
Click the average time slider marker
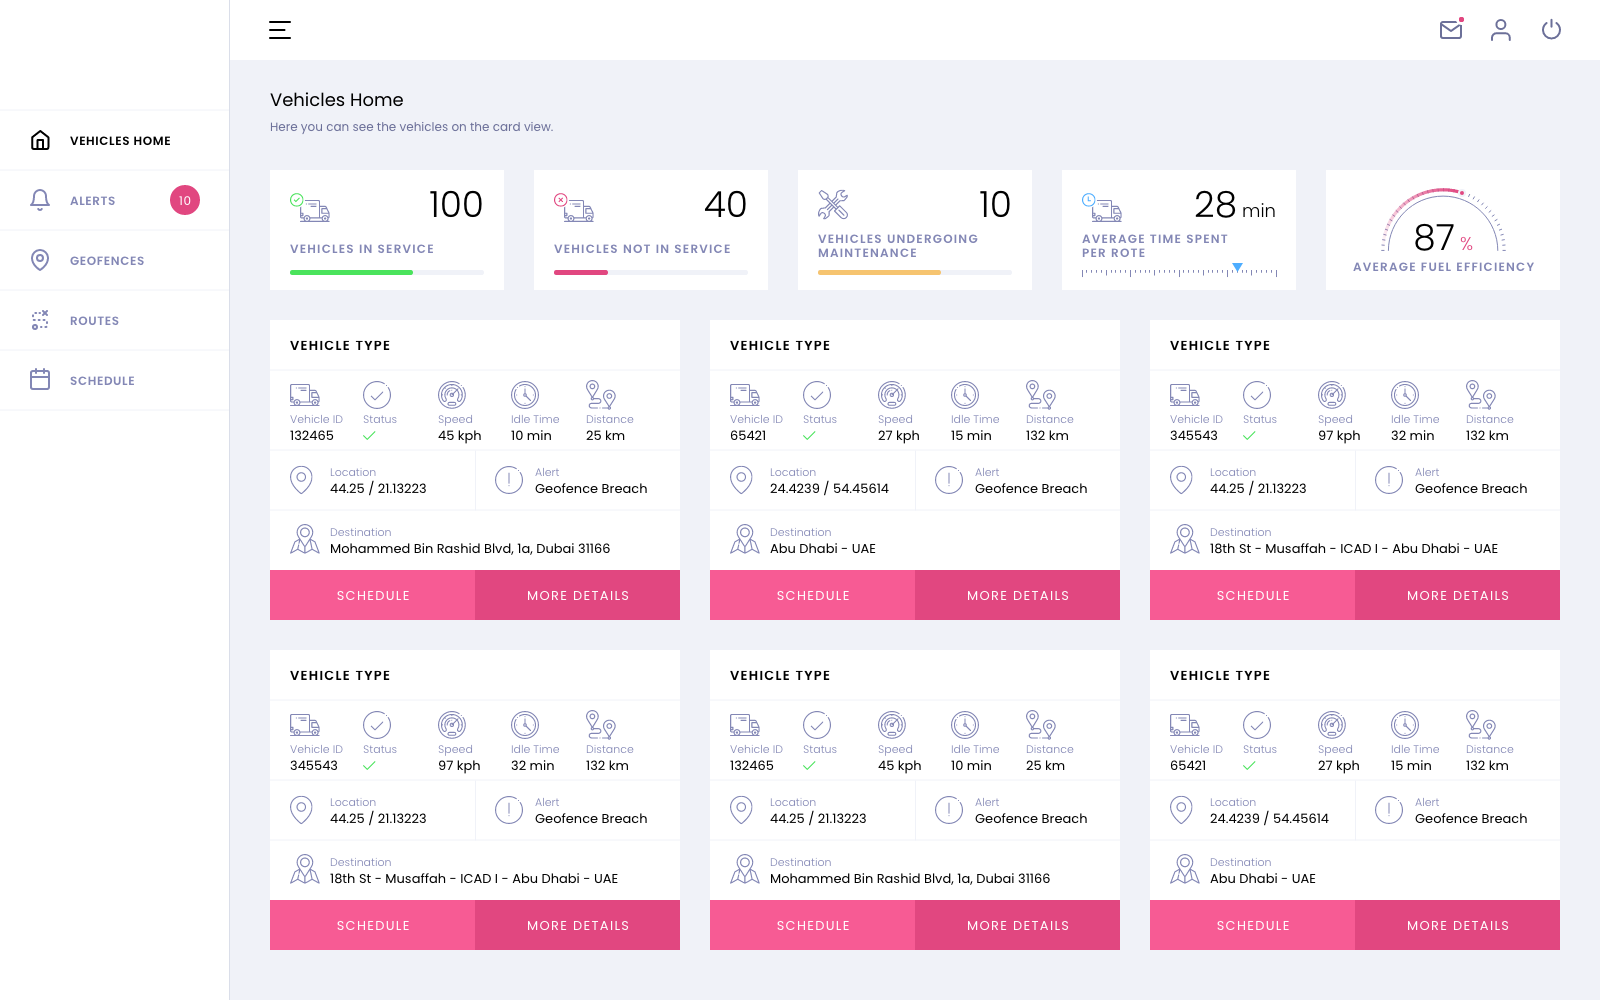[1237, 267]
